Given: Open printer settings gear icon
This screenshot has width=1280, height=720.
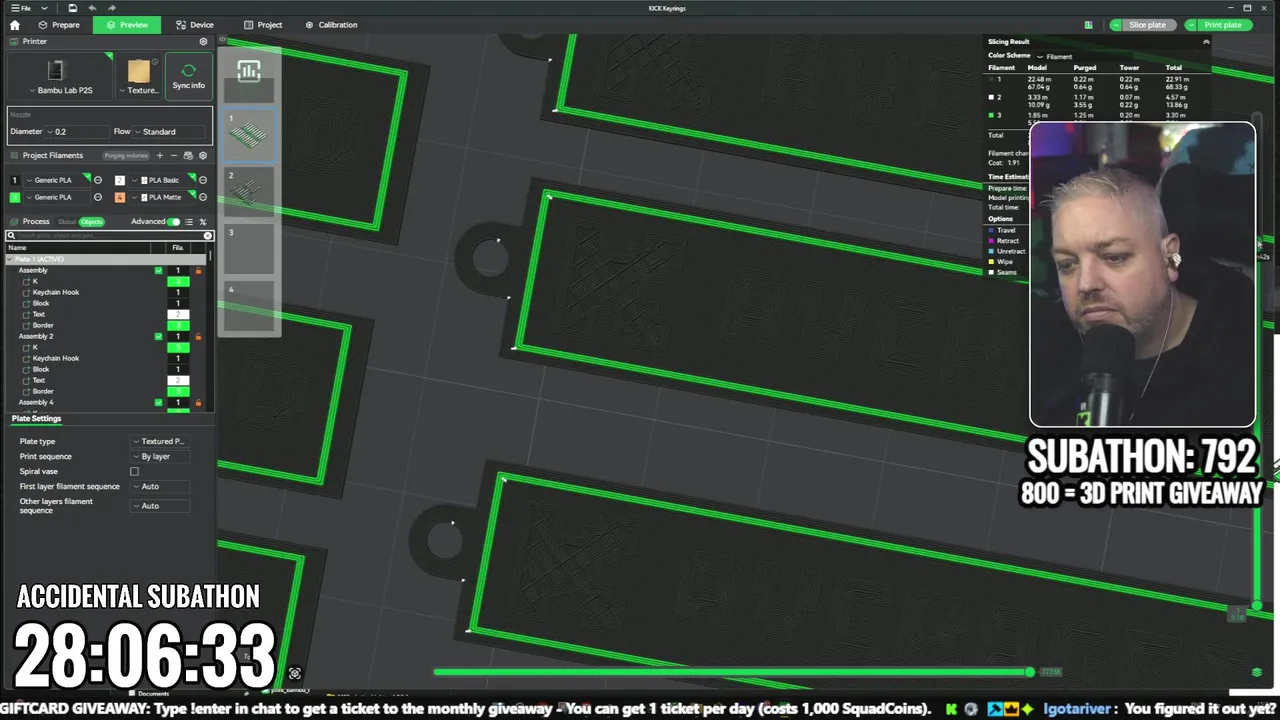Looking at the screenshot, I should click(x=203, y=42).
